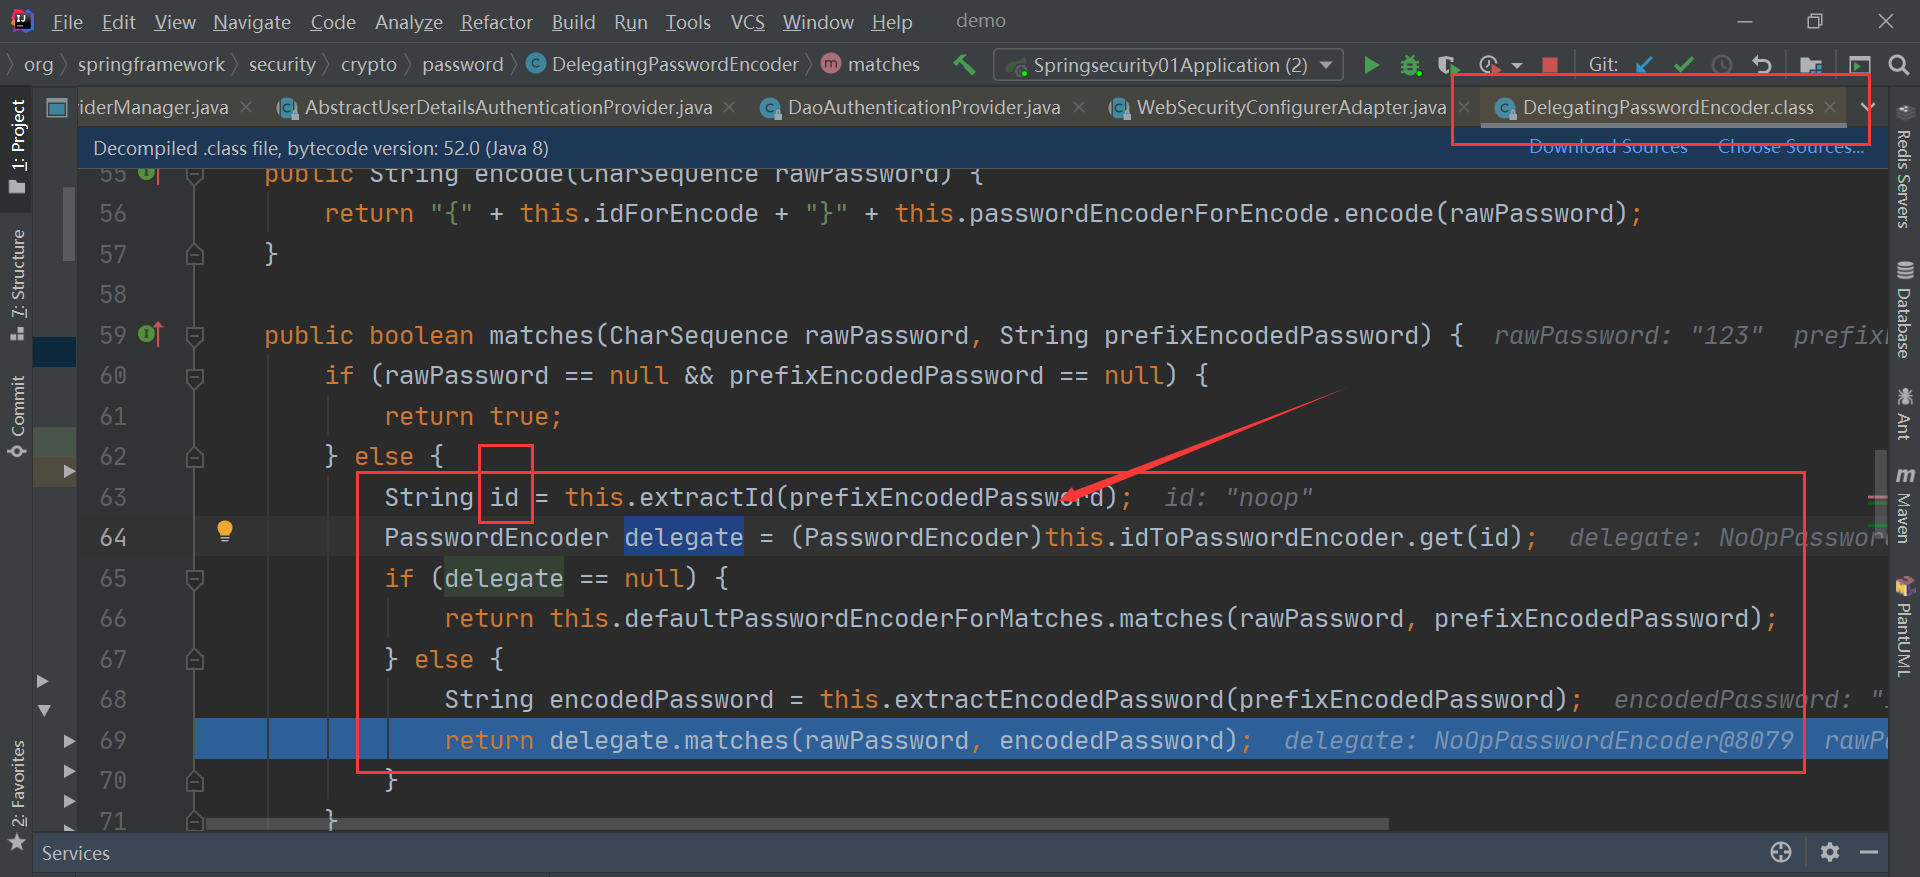Close the DelegatingPasswordEncoder.class tab

(x=1829, y=107)
